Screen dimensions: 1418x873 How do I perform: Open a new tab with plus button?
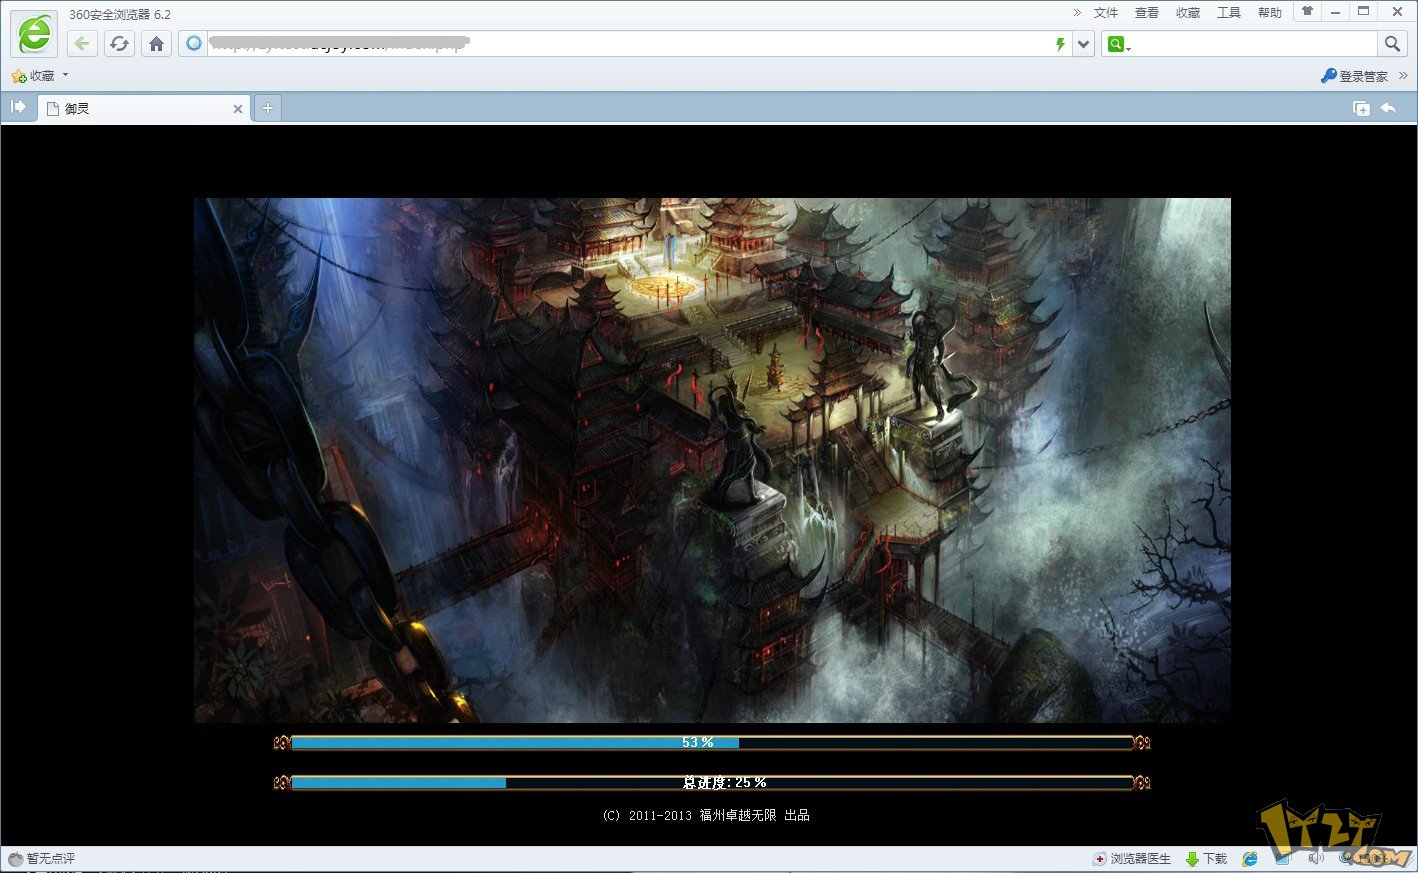268,108
